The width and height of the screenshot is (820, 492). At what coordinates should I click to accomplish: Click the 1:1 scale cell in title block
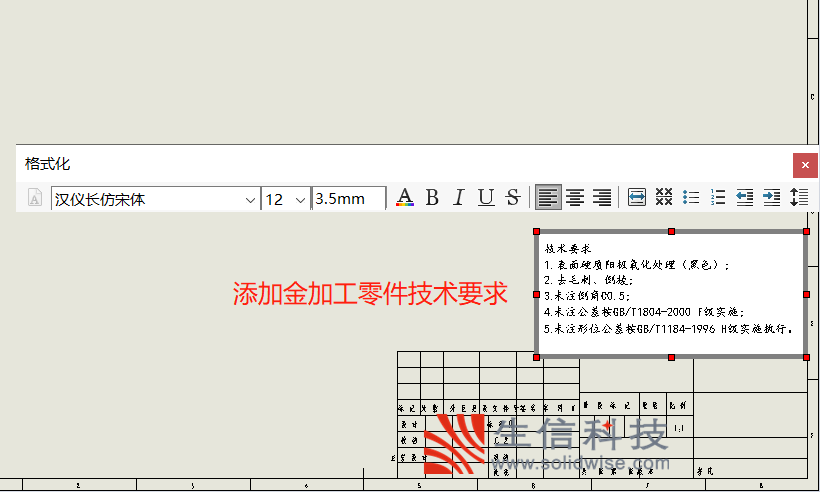point(679,429)
